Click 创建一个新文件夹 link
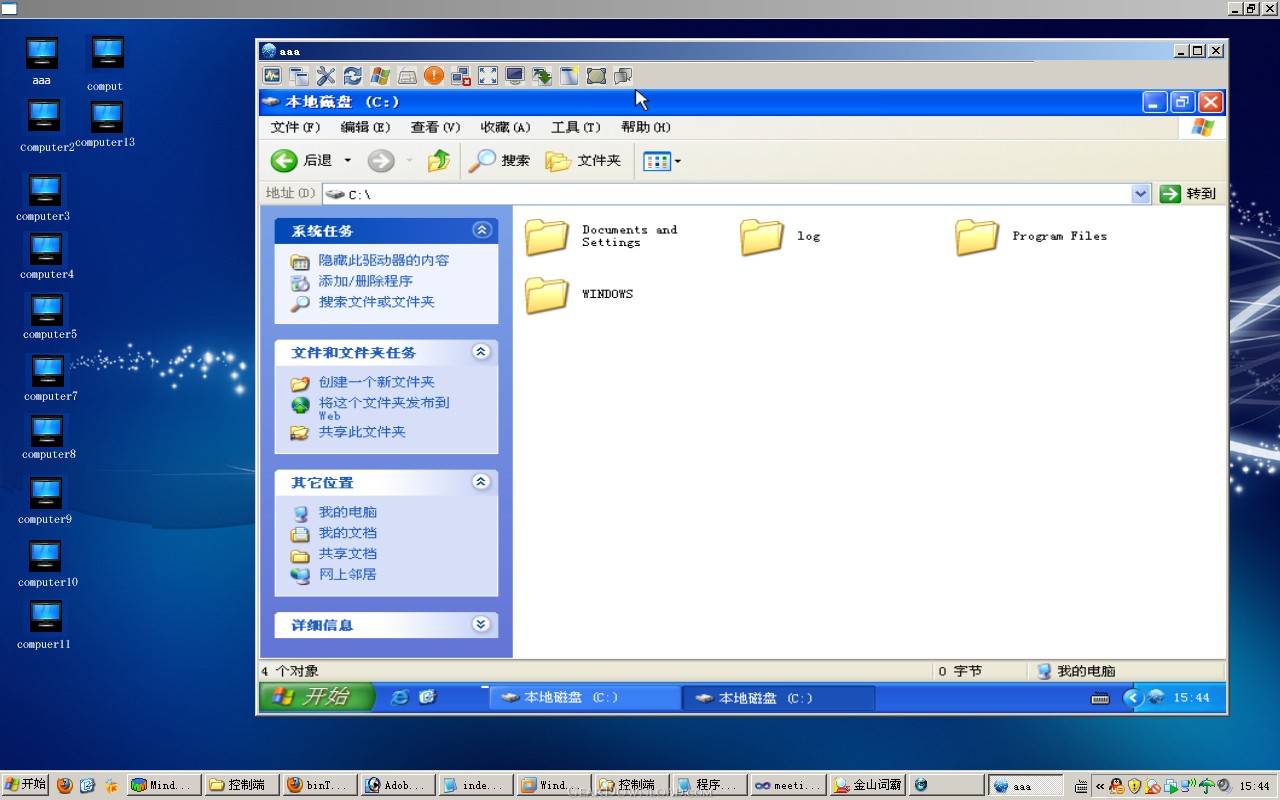 376,382
